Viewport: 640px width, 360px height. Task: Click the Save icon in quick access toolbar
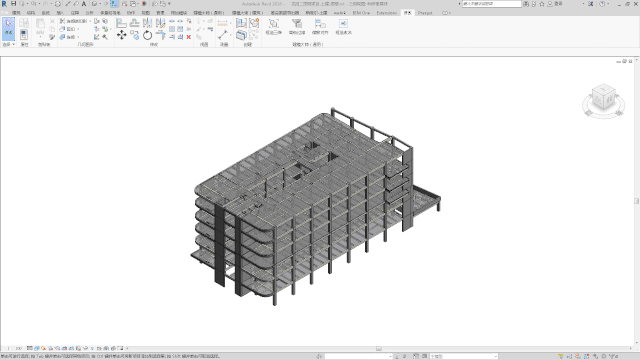point(13,4)
